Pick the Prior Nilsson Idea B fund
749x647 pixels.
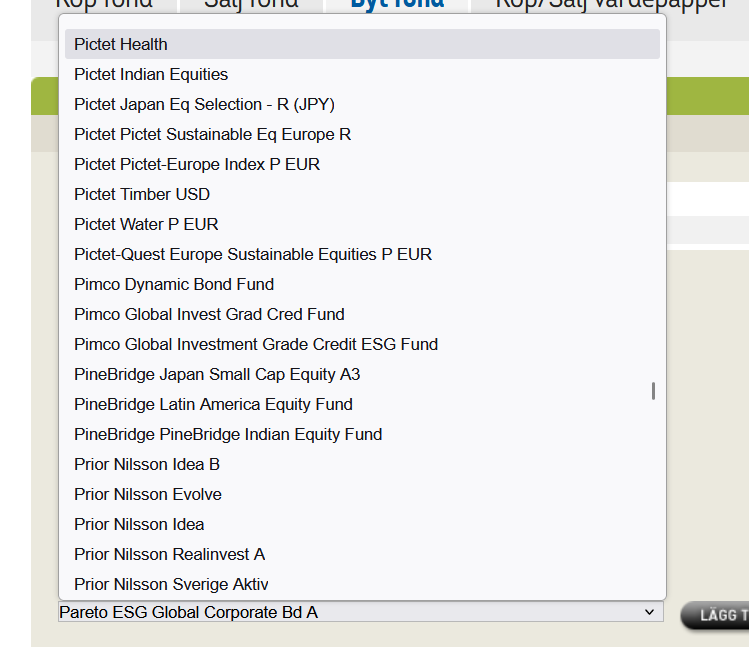point(147,464)
